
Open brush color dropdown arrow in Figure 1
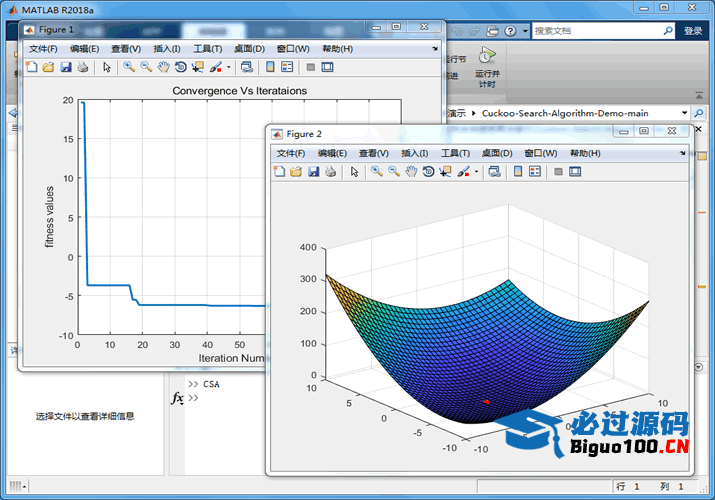[228, 67]
